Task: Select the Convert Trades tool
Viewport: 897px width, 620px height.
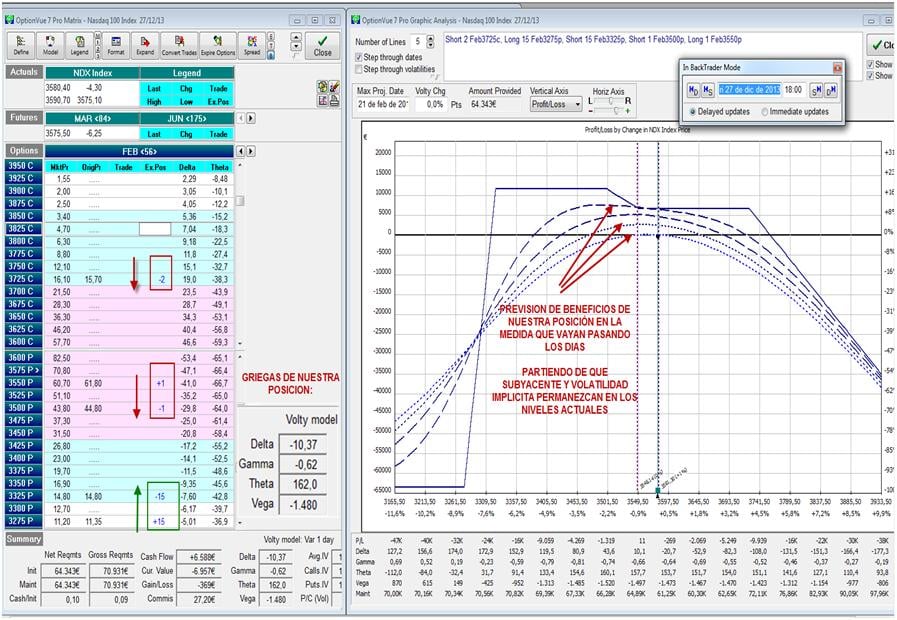Action: 180,45
